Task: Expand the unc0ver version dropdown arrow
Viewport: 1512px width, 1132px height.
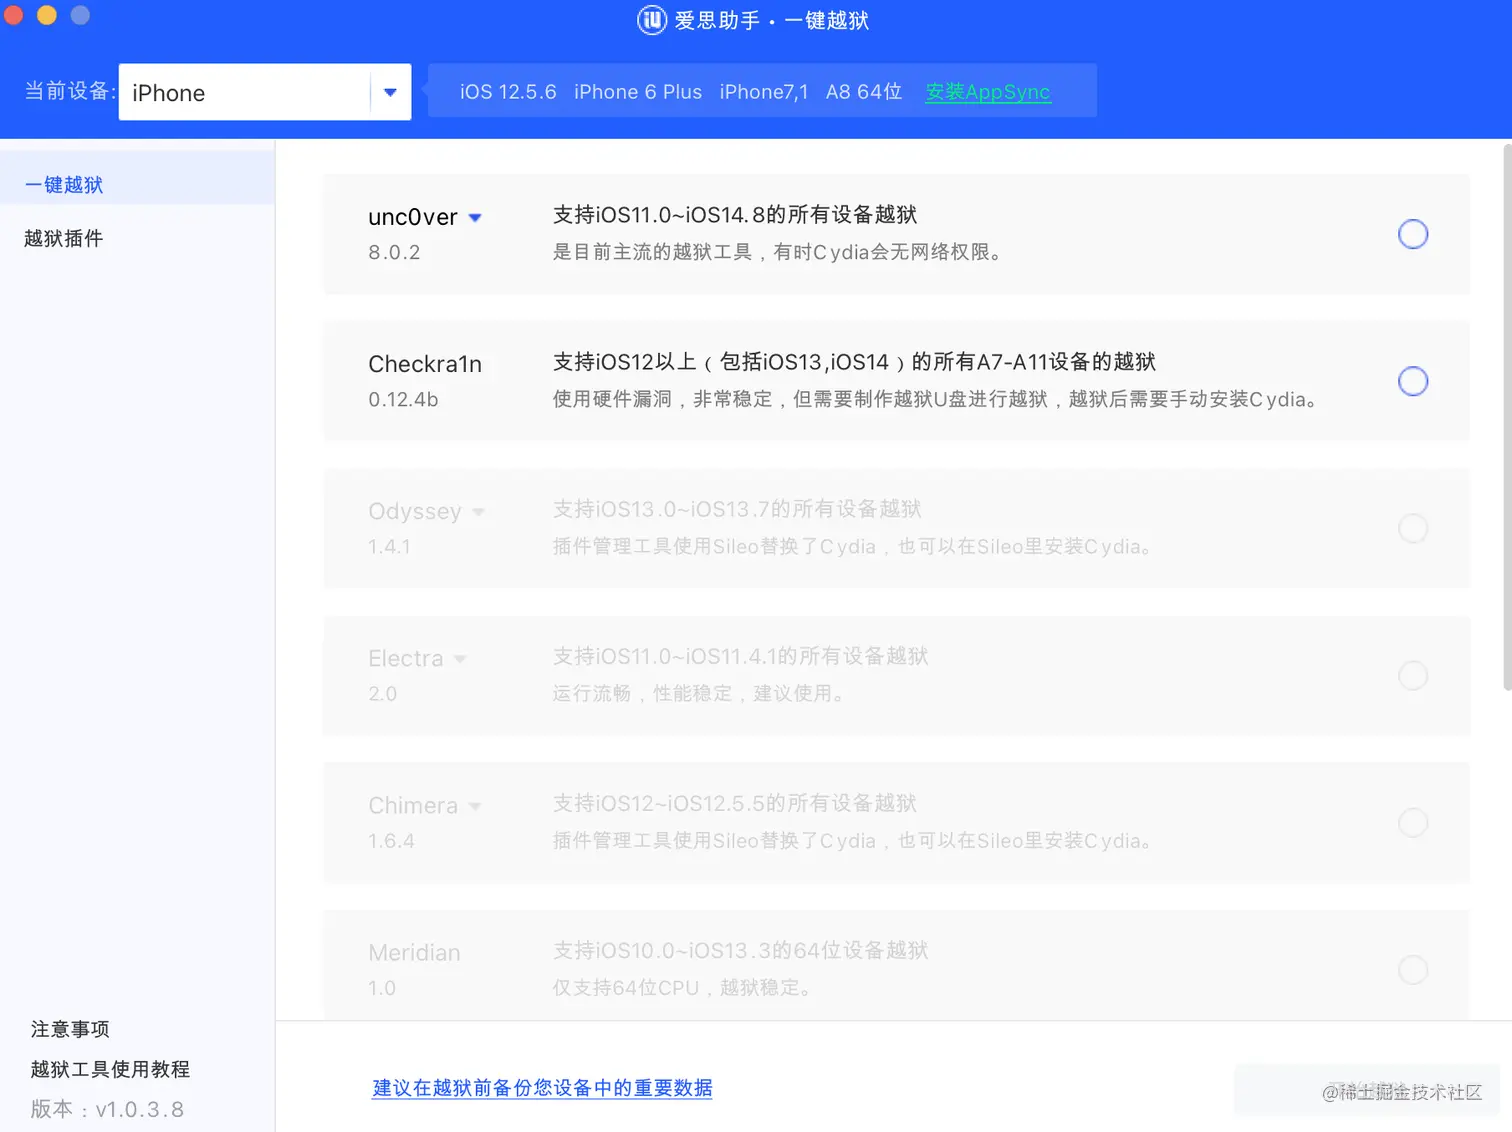Action: (x=475, y=218)
